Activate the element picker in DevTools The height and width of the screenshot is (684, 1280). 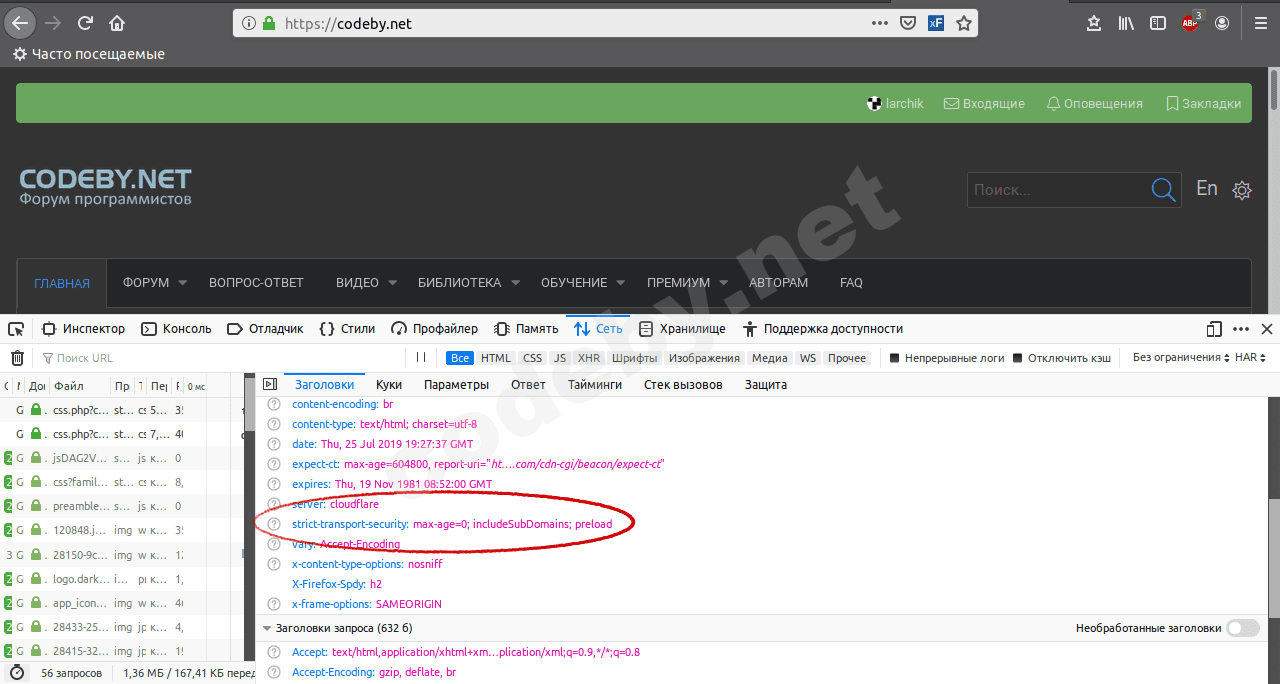coord(16,329)
